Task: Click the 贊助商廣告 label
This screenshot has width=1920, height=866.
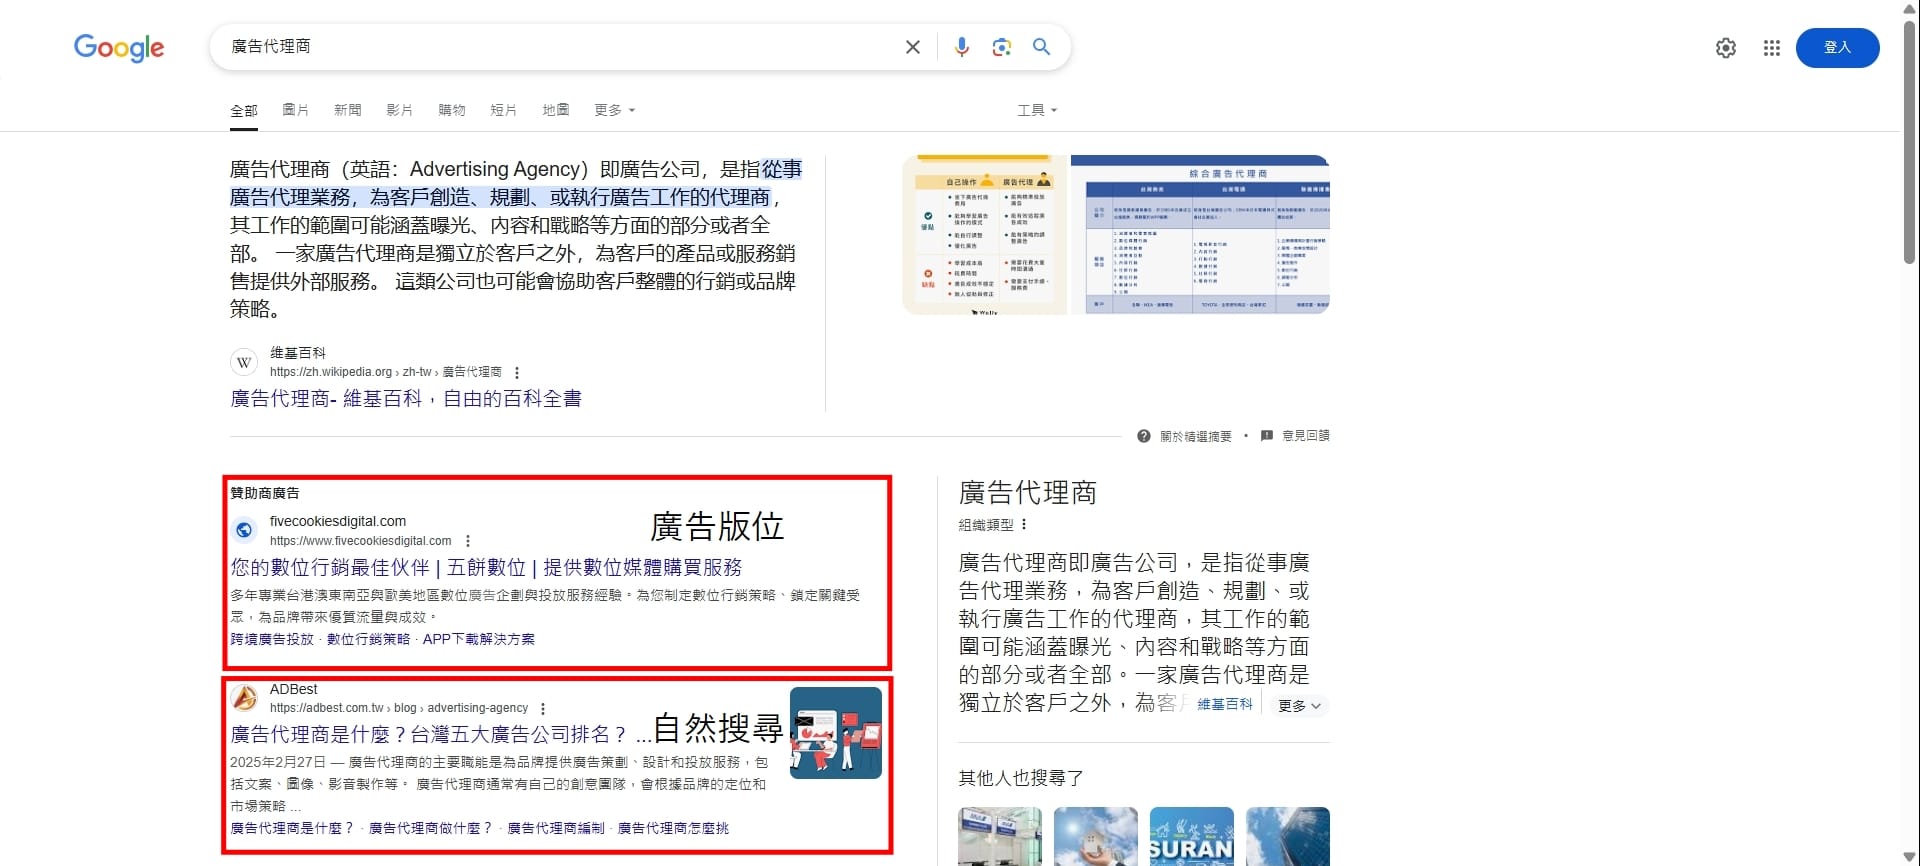Action: coord(265,493)
